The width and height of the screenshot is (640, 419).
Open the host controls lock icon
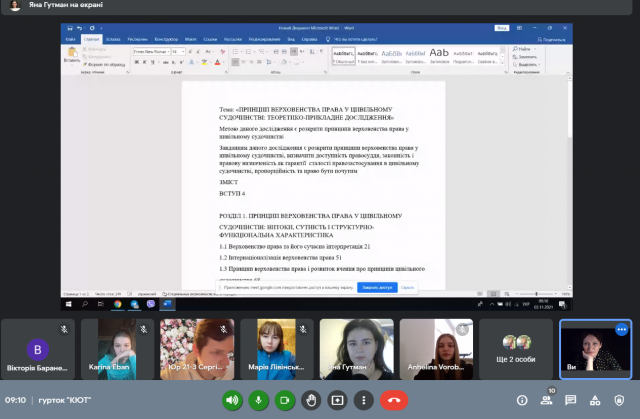coord(621,400)
